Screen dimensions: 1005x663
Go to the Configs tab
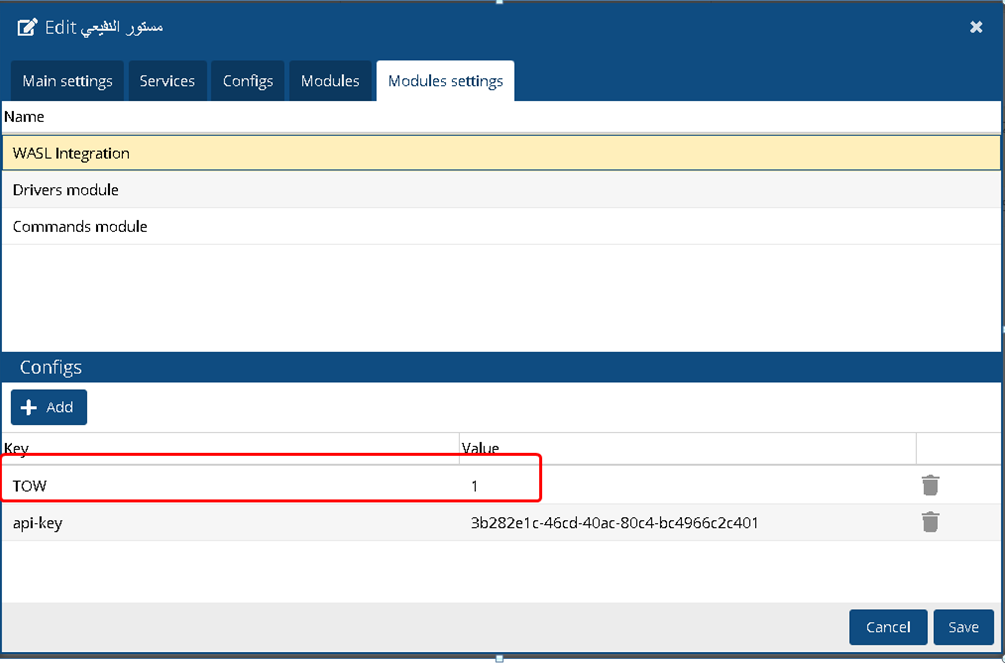248,81
